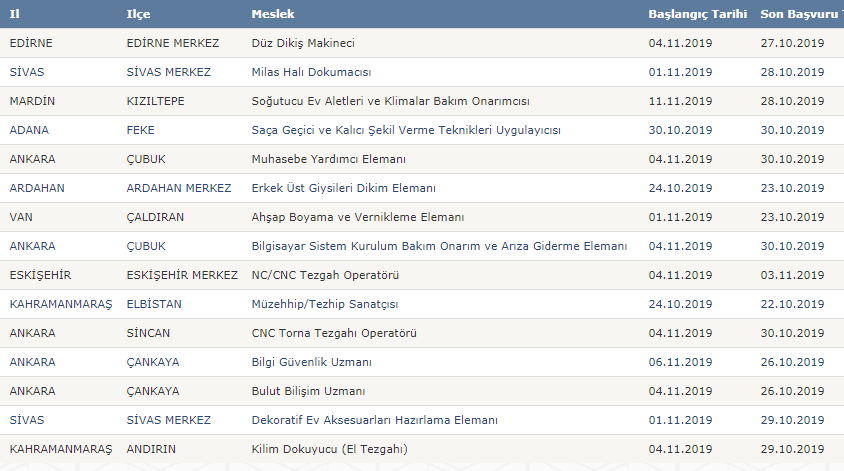
Task: Select Saça Geçici ve Kalıcı Şekil Verme entry
Action: point(406,130)
